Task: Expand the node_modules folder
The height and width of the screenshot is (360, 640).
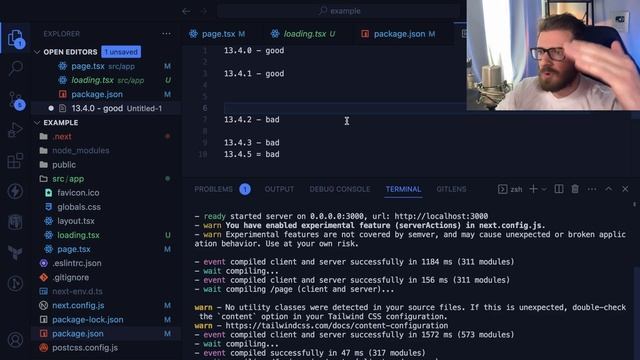Action: [106, 151]
